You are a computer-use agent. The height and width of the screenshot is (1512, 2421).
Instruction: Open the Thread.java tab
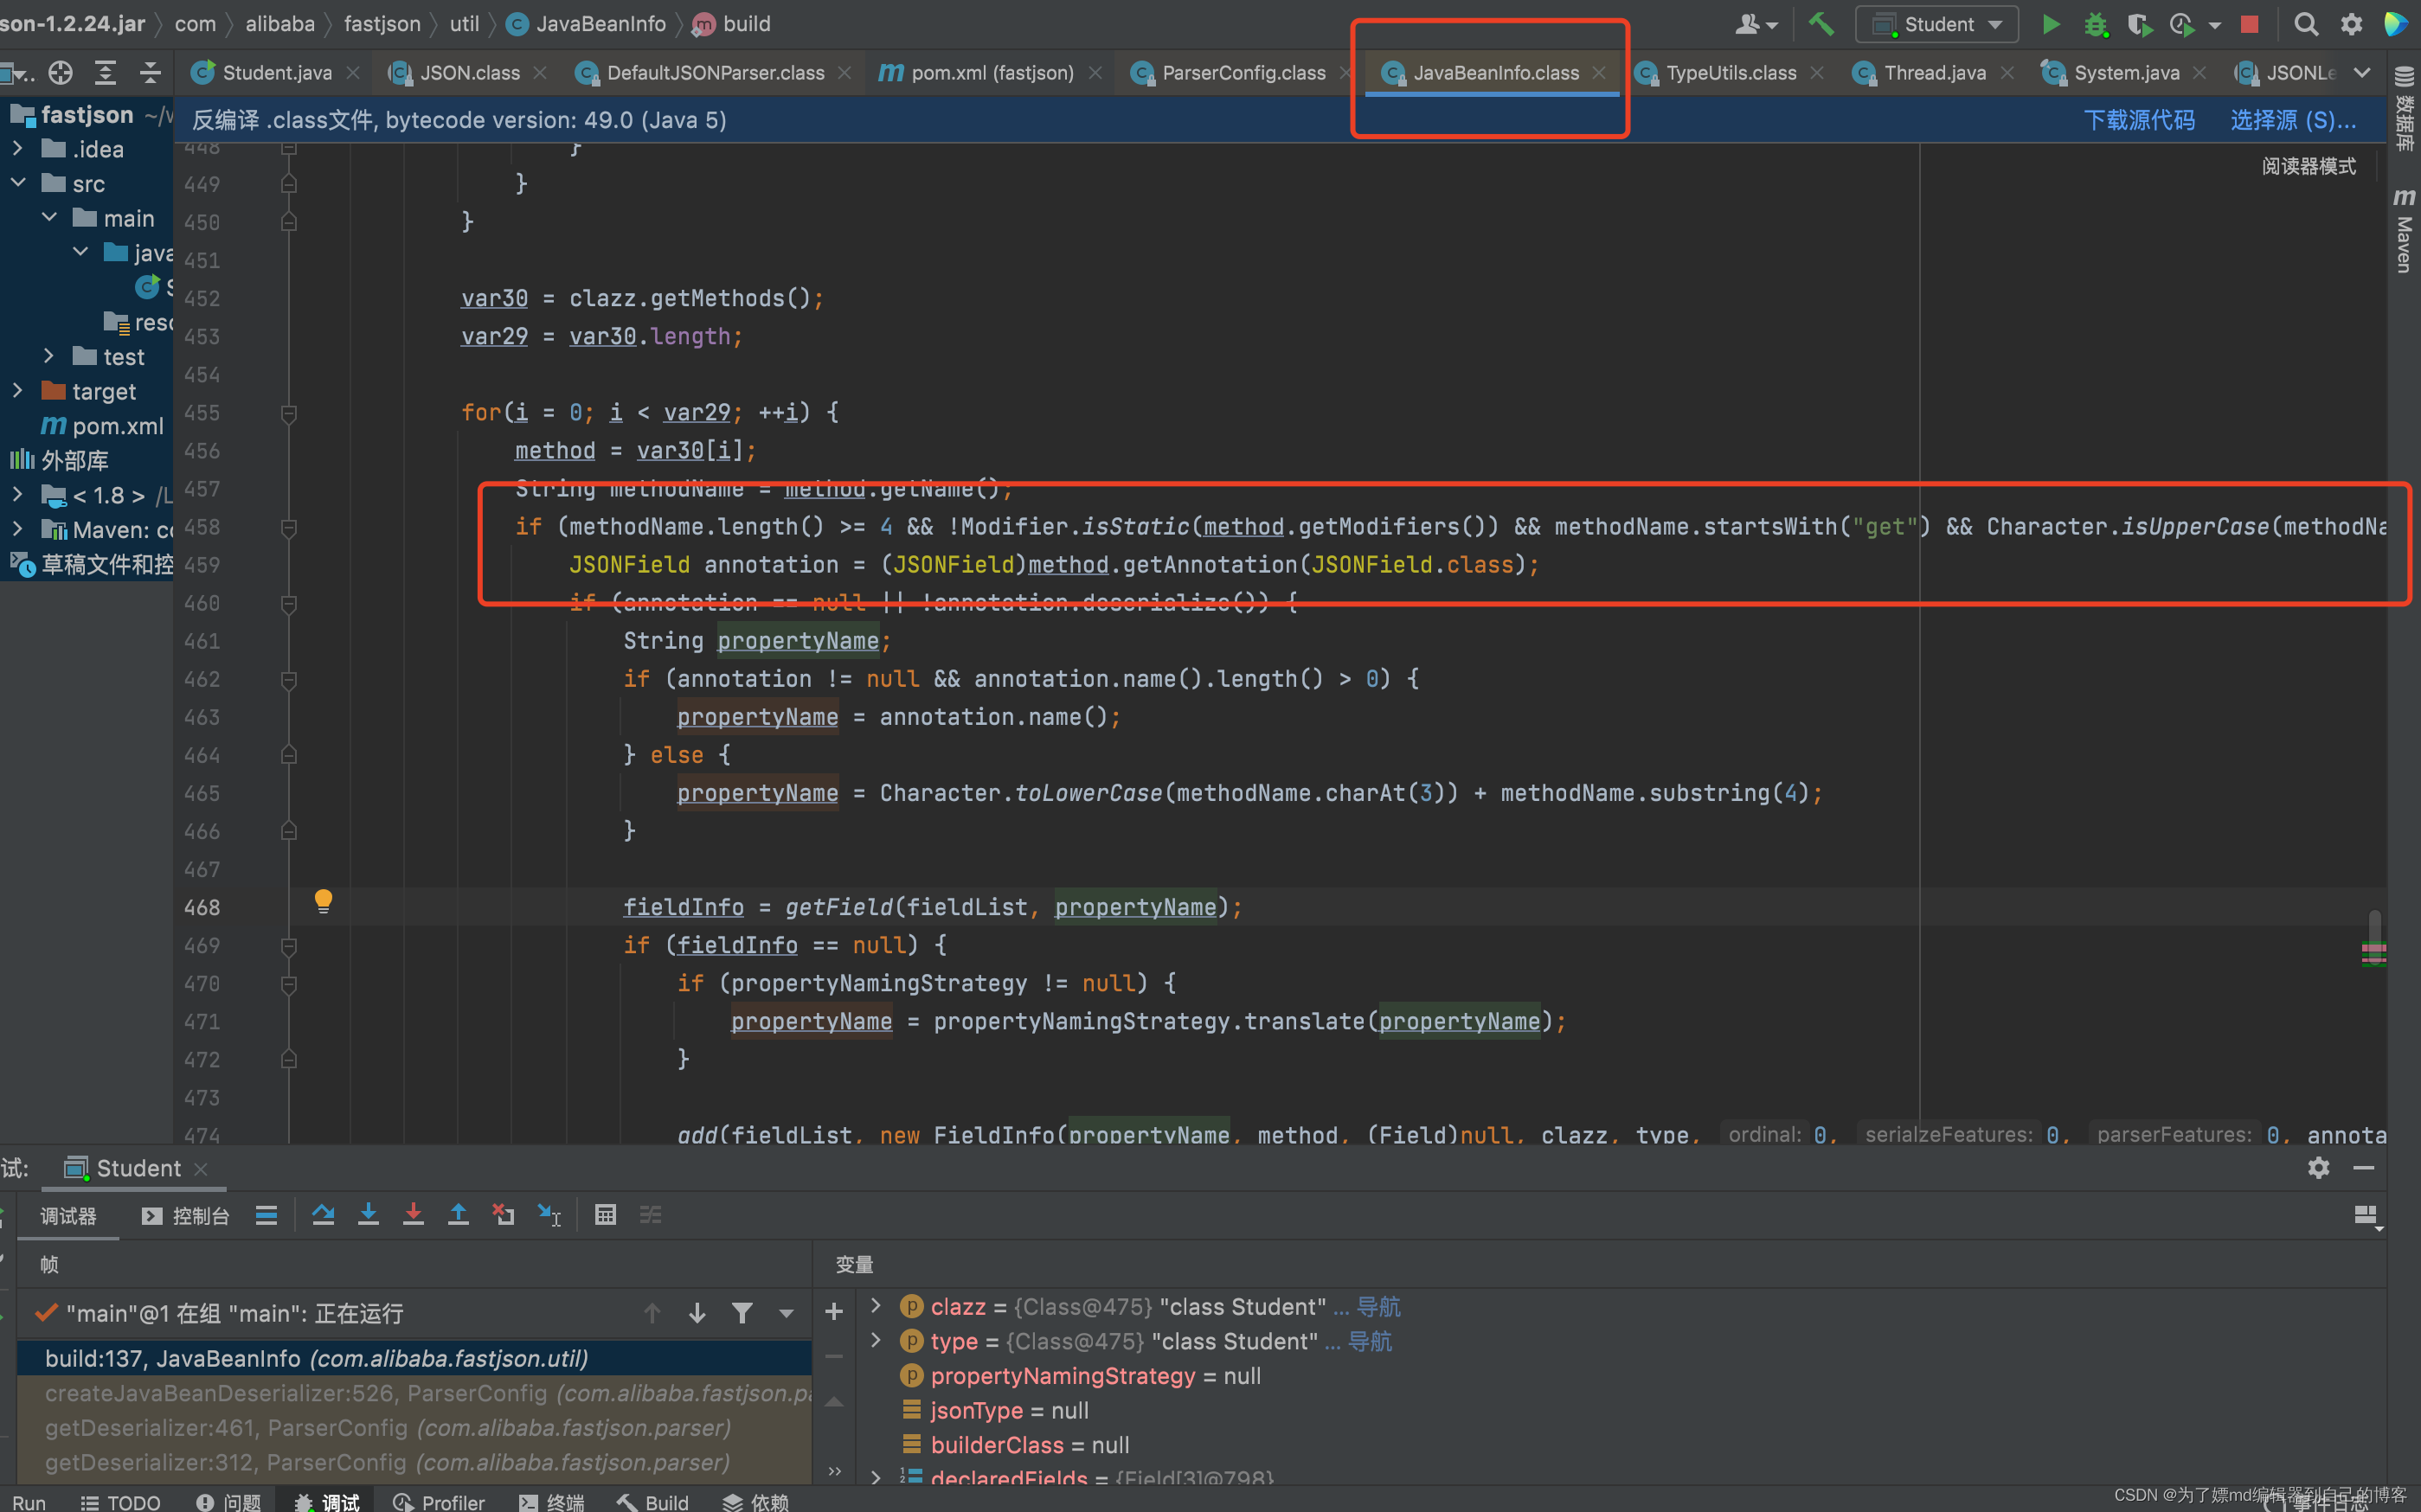click(x=1934, y=73)
